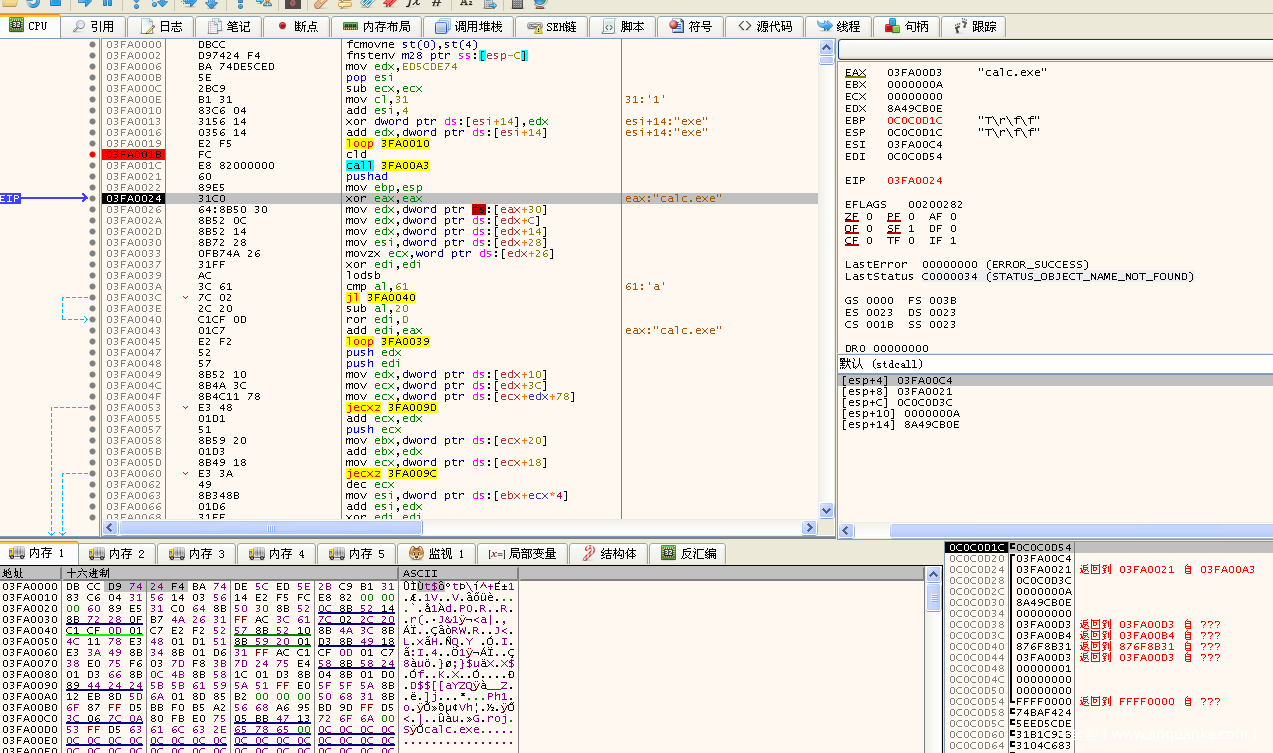Viewport: 1273px width, 753px height.
Task: Collapse the fold marker at jl 3FA0040
Action: point(186,297)
